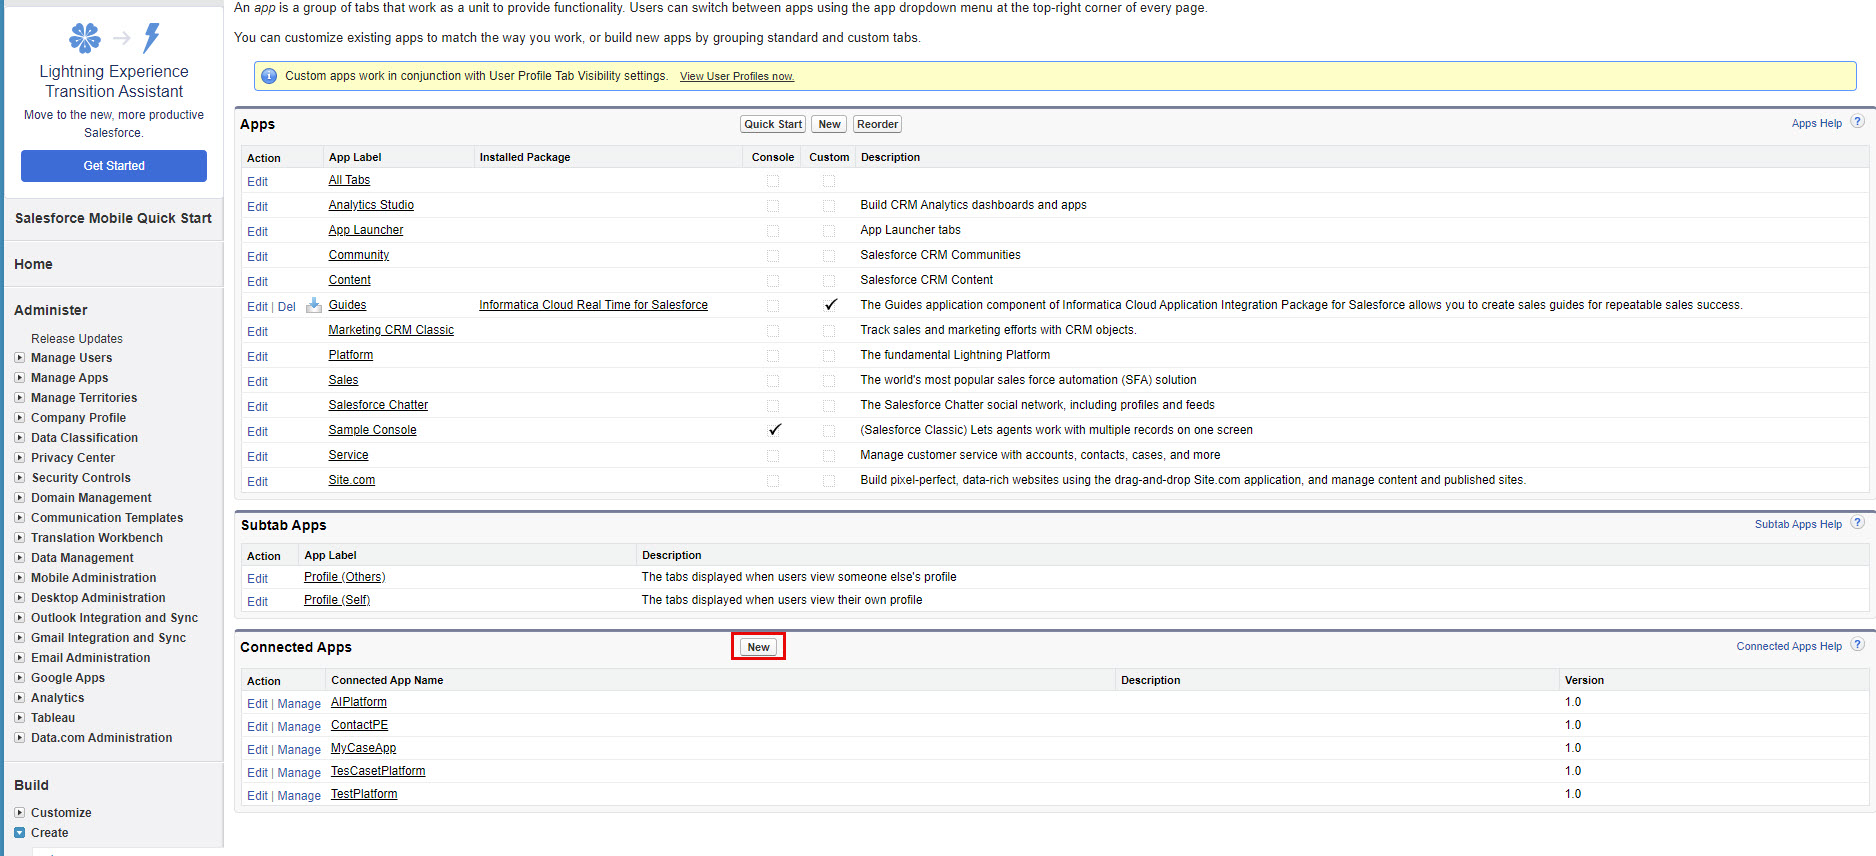The image size is (1876, 856).
Task: Click the download icon beside Guides app
Action: 313,305
